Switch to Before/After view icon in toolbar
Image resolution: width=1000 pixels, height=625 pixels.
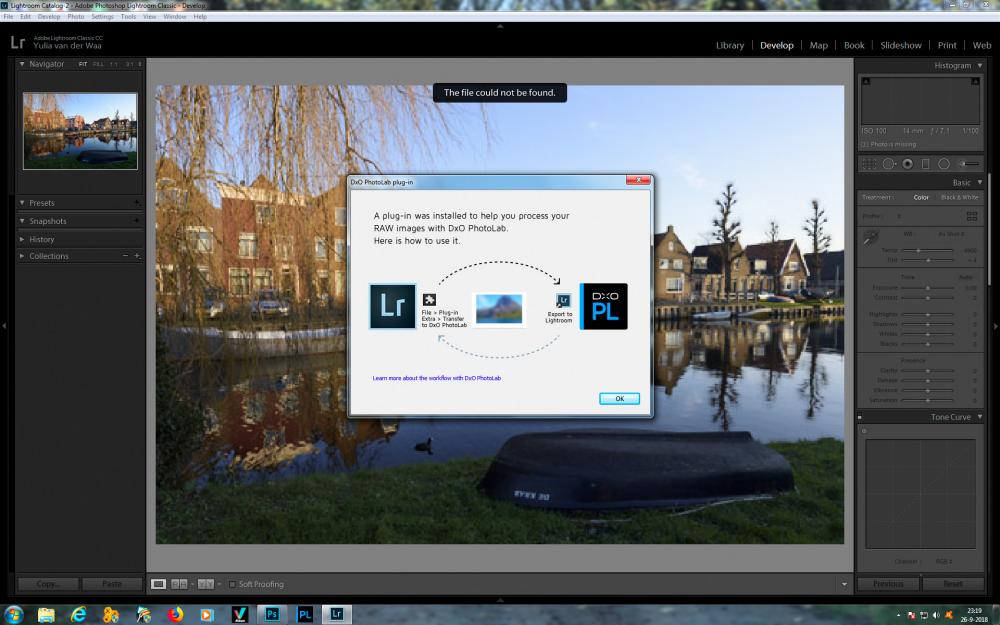click(x=205, y=584)
